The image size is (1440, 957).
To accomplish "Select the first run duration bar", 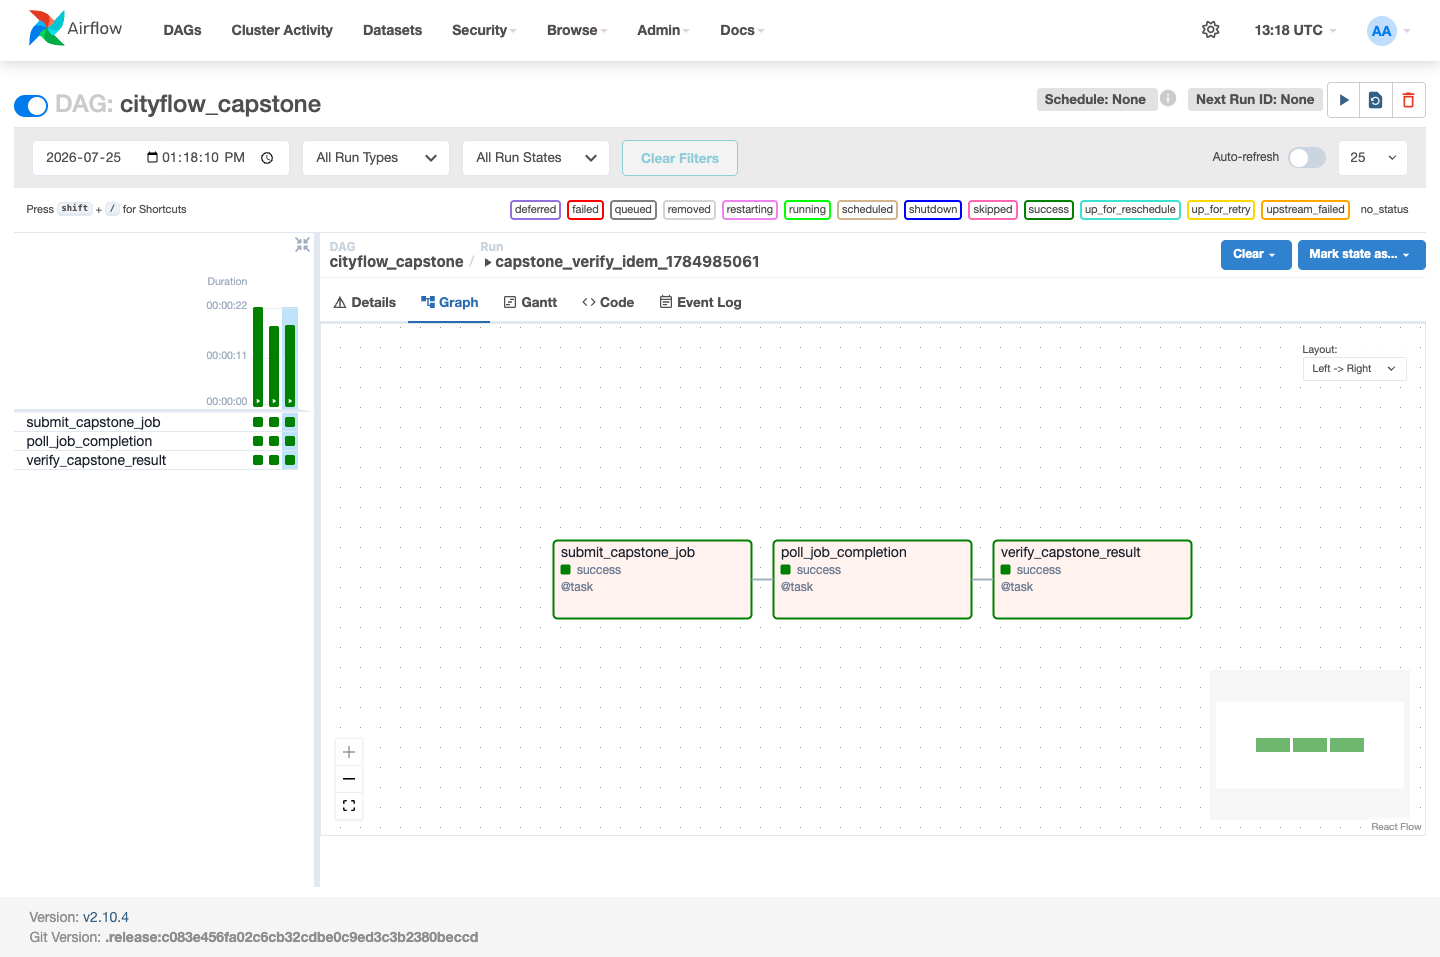I will click(258, 356).
